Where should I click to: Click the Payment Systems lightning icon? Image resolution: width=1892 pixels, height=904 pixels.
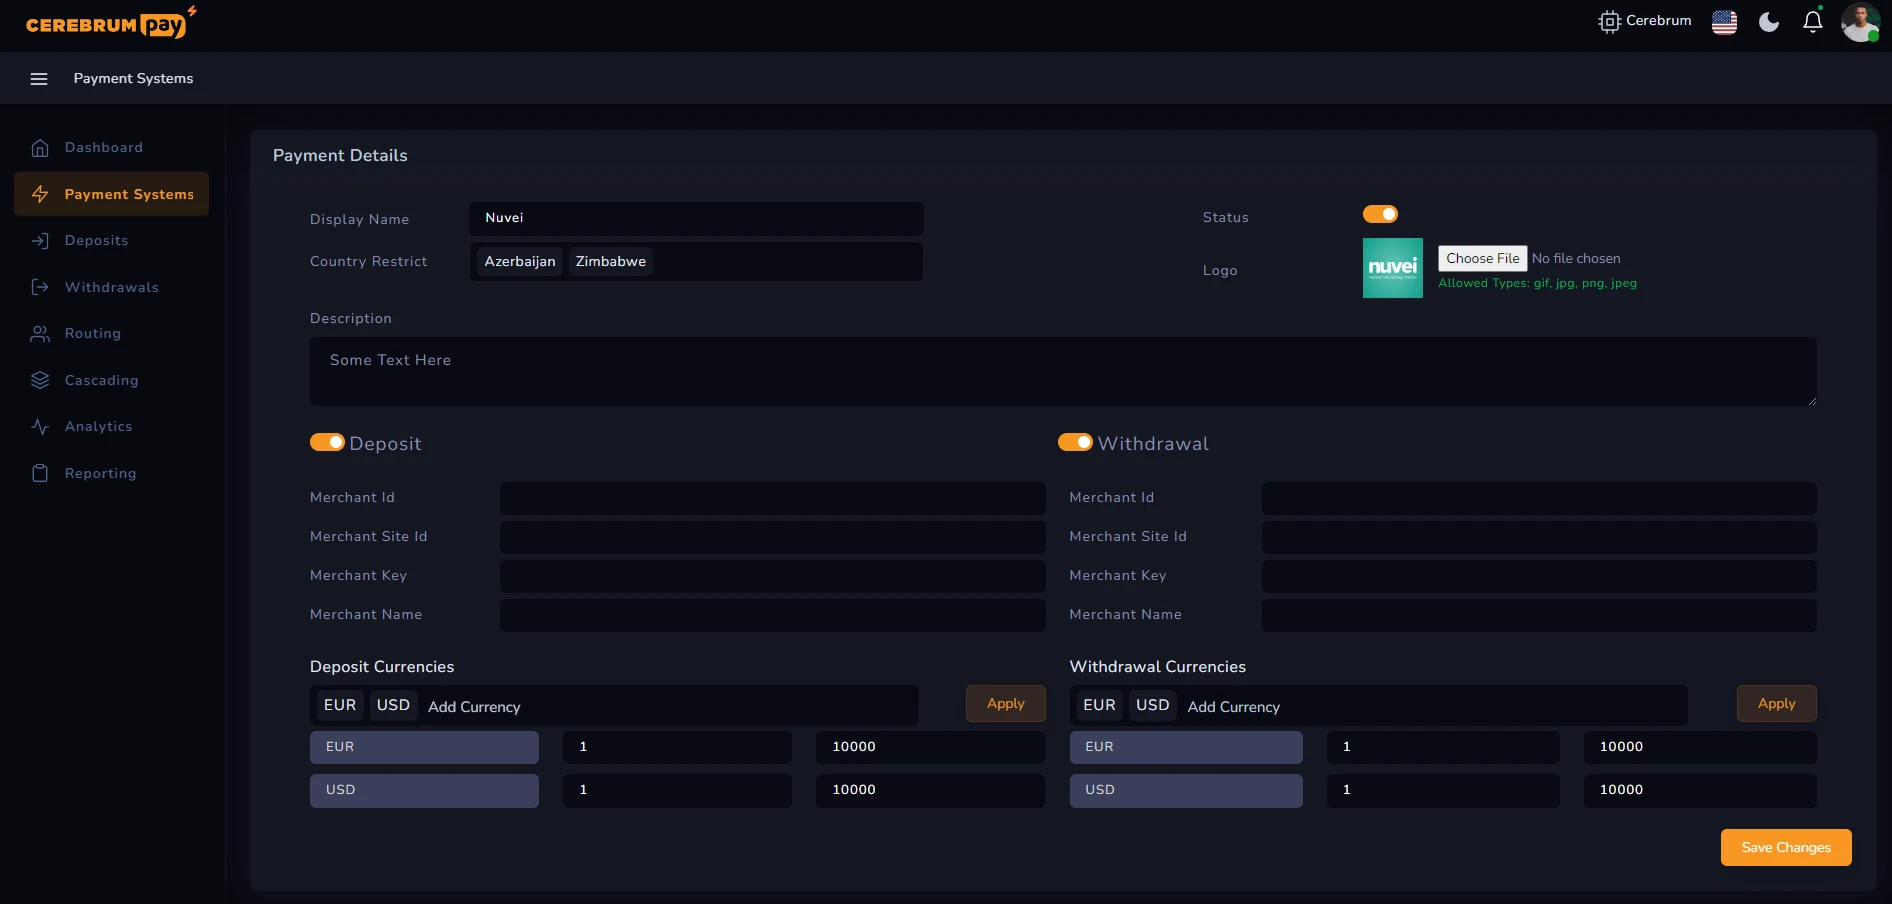coord(40,194)
